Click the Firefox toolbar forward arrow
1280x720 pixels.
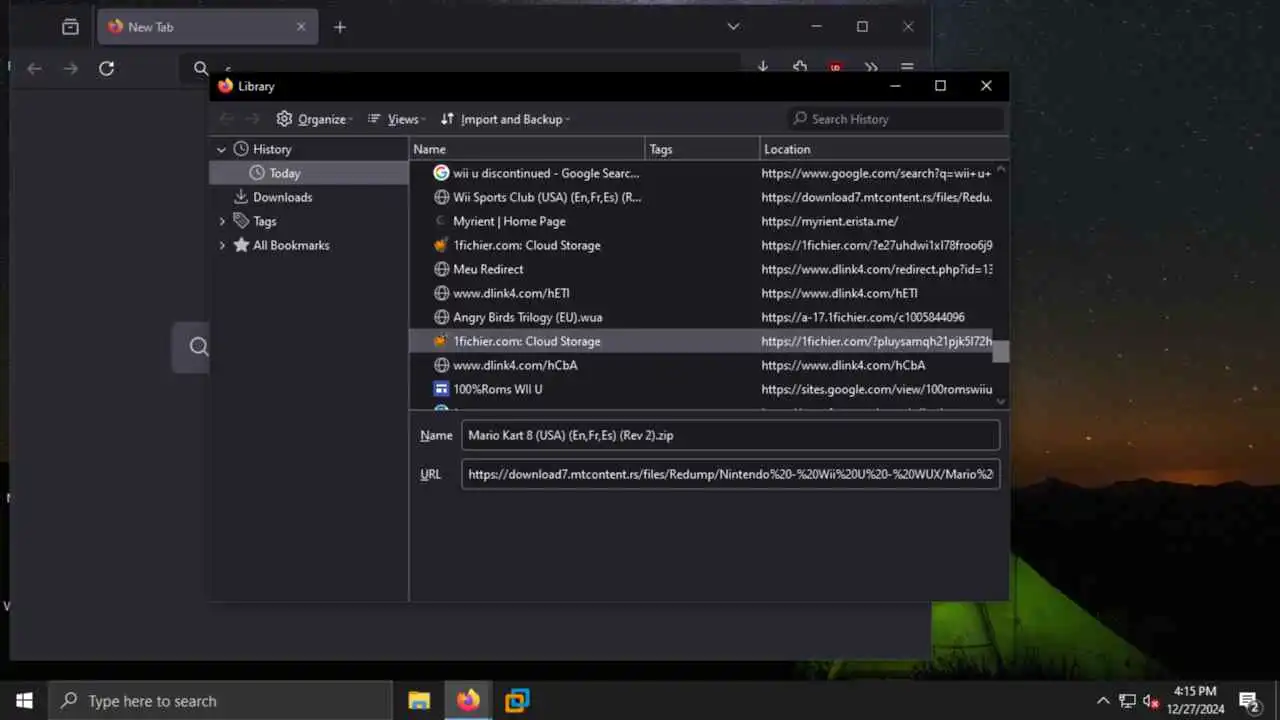[x=70, y=68]
